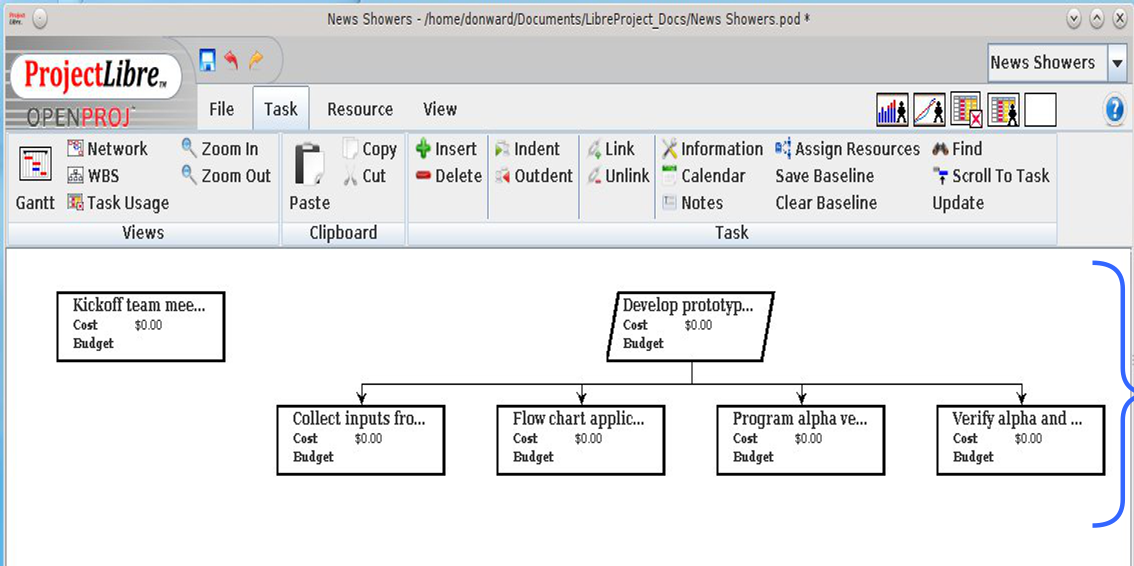This screenshot has height=566, width=1134.
Task: Switch to Network view
Action: 107,149
